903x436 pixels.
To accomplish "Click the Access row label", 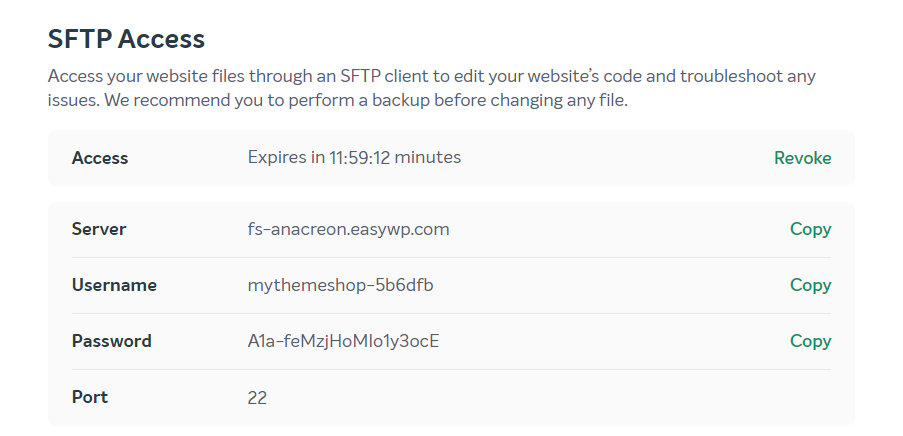I will point(100,158).
